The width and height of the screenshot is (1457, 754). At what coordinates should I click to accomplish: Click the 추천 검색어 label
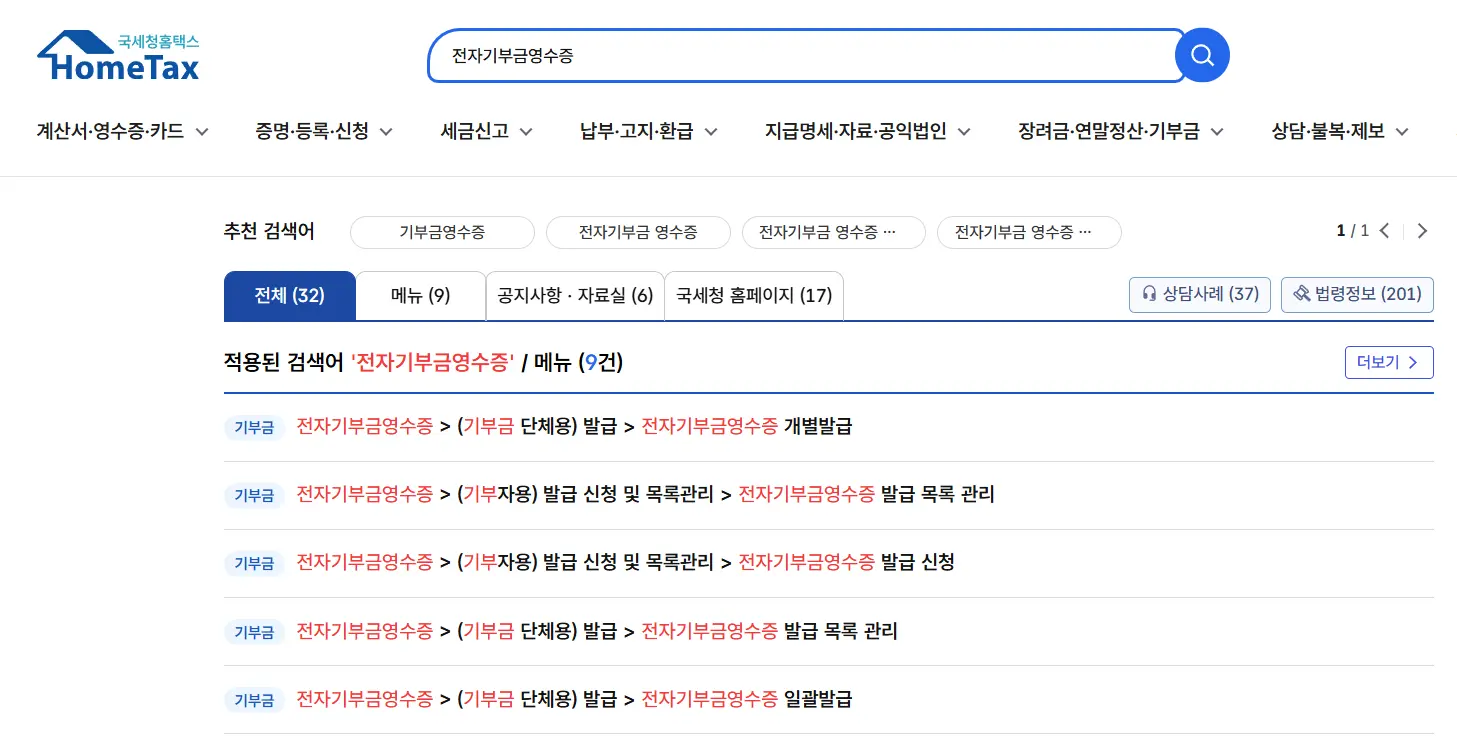pos(269,231)
